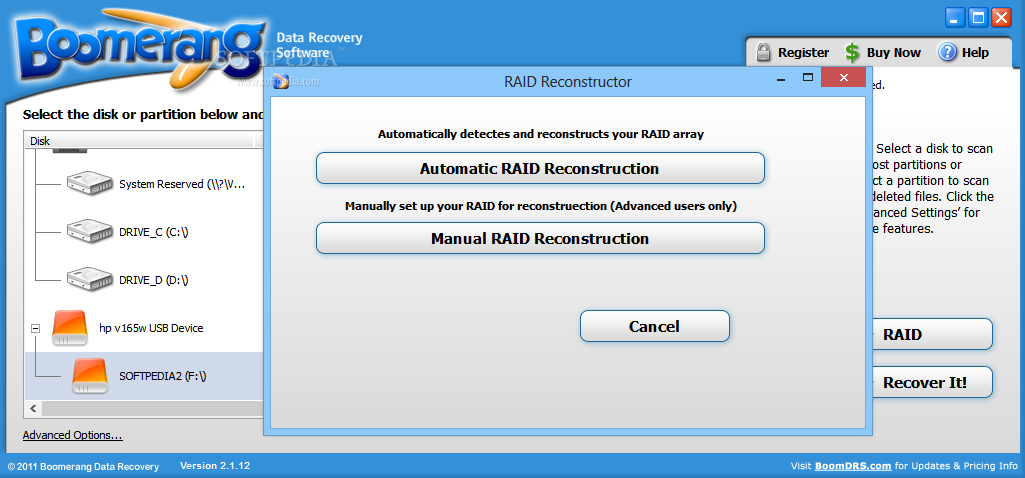Viewport: 1025px width, 478px height.
Task: Maximize the RAID Reconstructor dialog
Action: pyautogui.click(x=808, y=78)
